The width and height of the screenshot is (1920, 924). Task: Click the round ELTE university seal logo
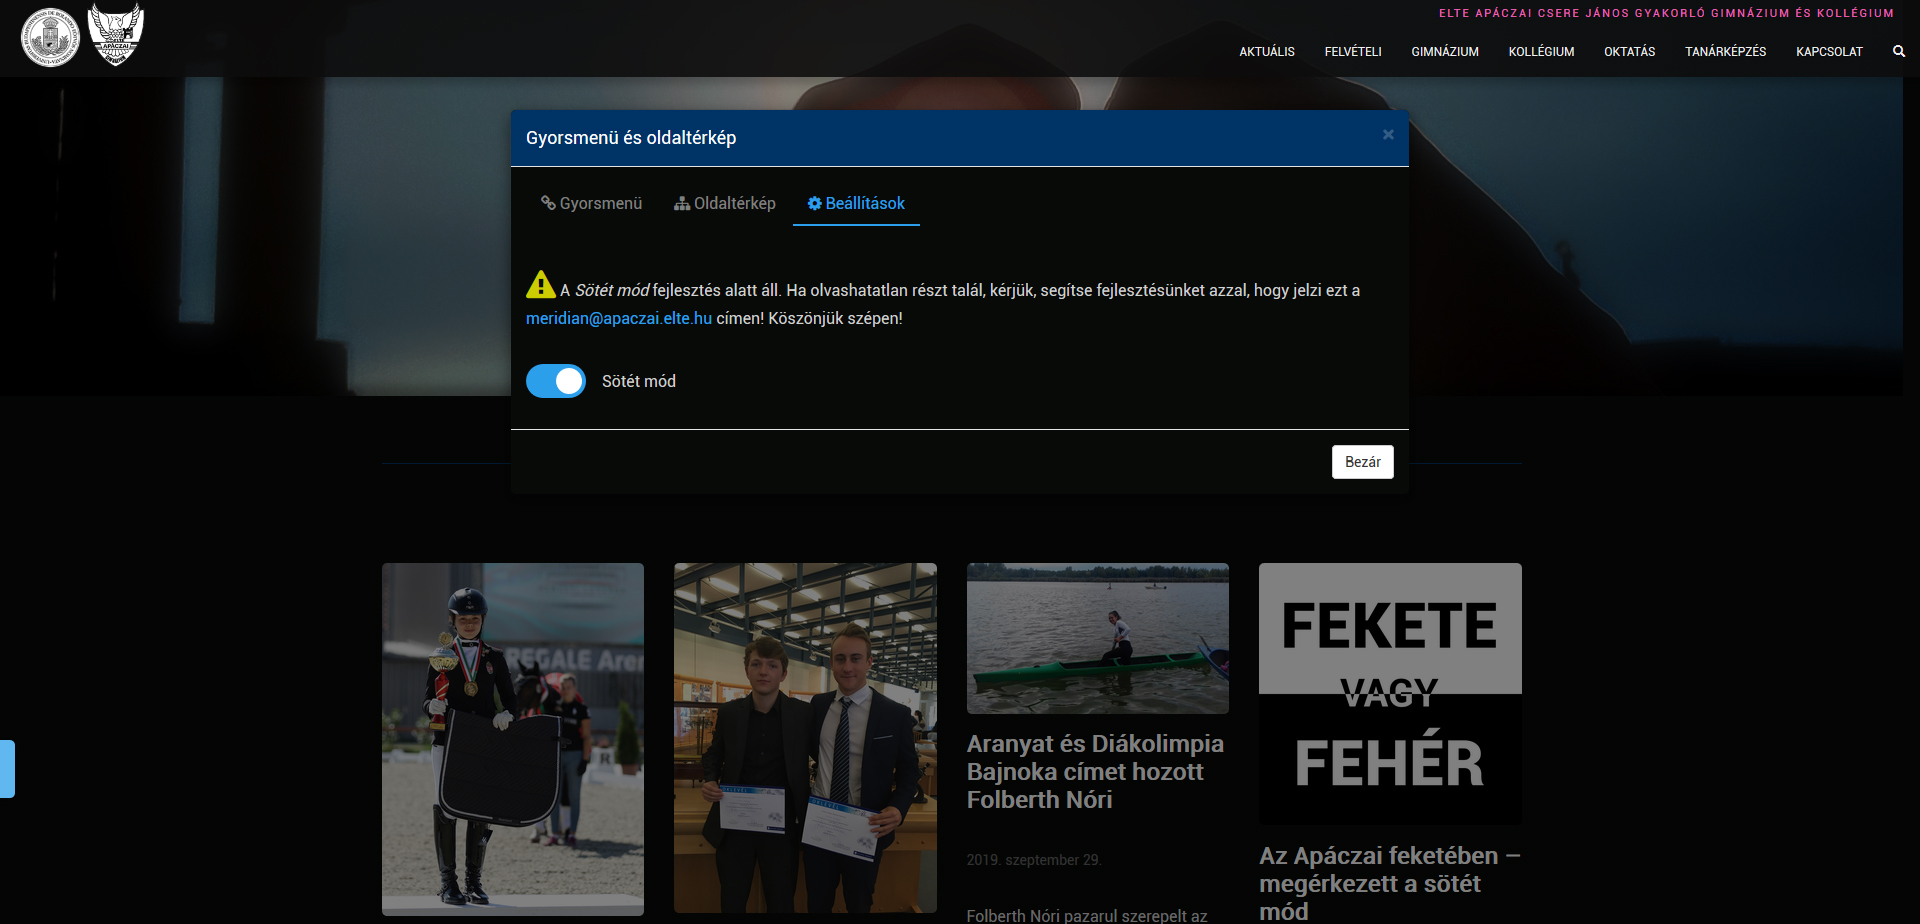coord(50,38)
